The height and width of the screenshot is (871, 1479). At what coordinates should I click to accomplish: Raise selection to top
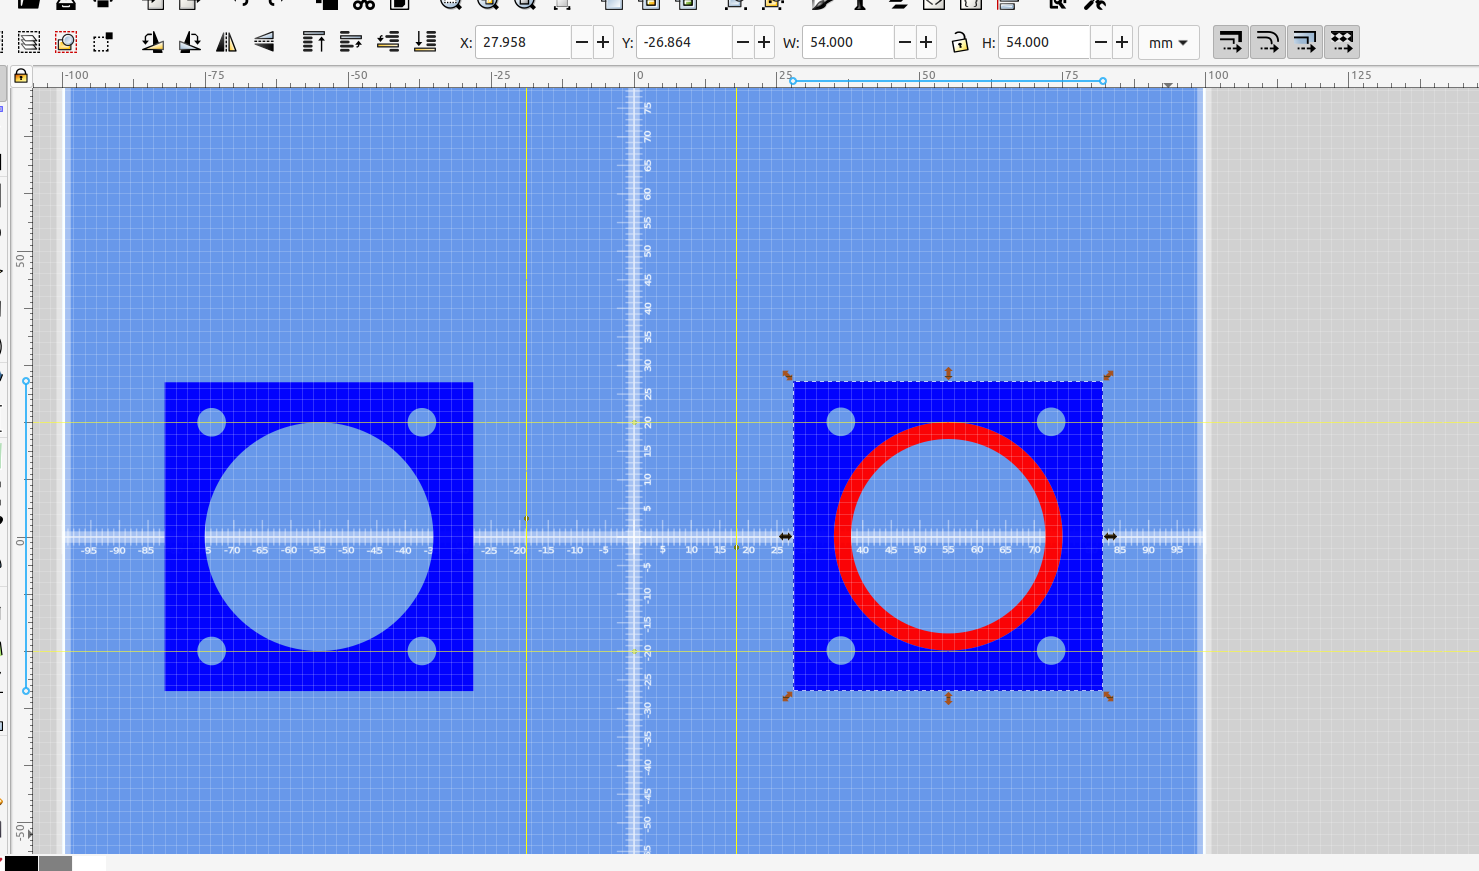313,42
